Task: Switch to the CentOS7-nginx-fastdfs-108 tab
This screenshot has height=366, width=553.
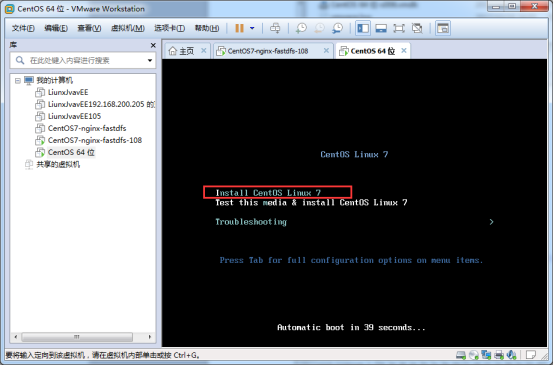Action: (268, 51)
